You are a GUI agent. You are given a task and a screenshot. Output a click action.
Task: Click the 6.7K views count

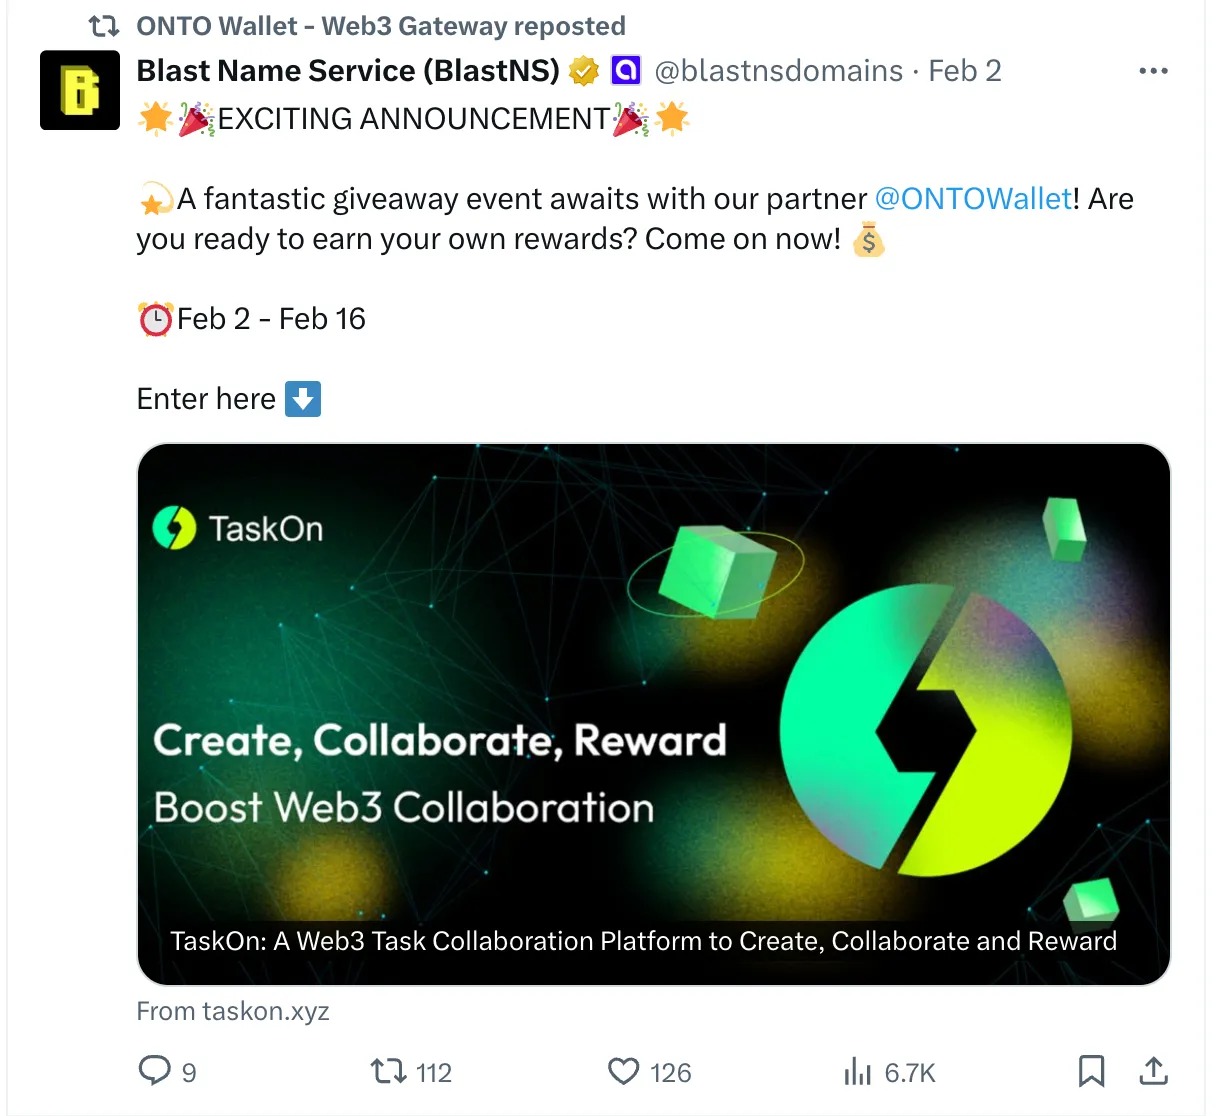(x=909, y=1073)
